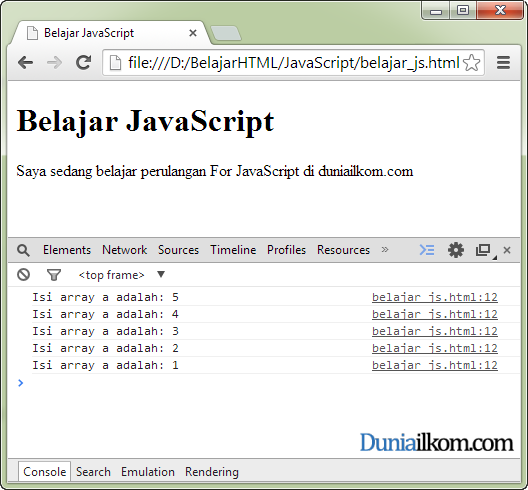Switch to the Network tab
The width and height of the screenshot is (528, 490).
point(125,250)
